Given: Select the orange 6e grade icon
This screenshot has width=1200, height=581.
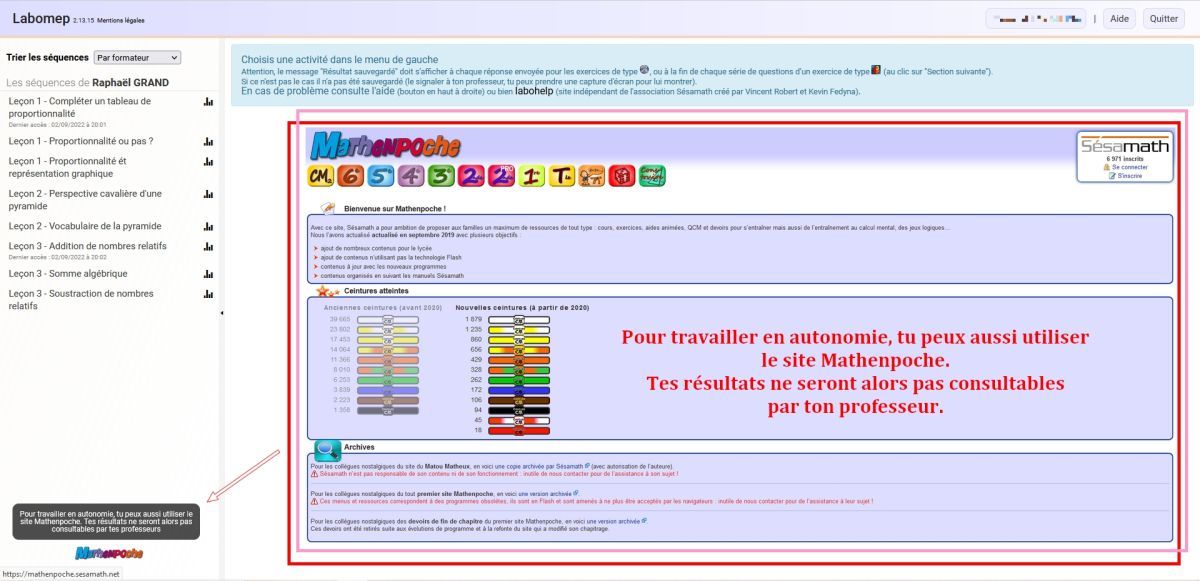Looking at the screenshot, I should (350, 176).
